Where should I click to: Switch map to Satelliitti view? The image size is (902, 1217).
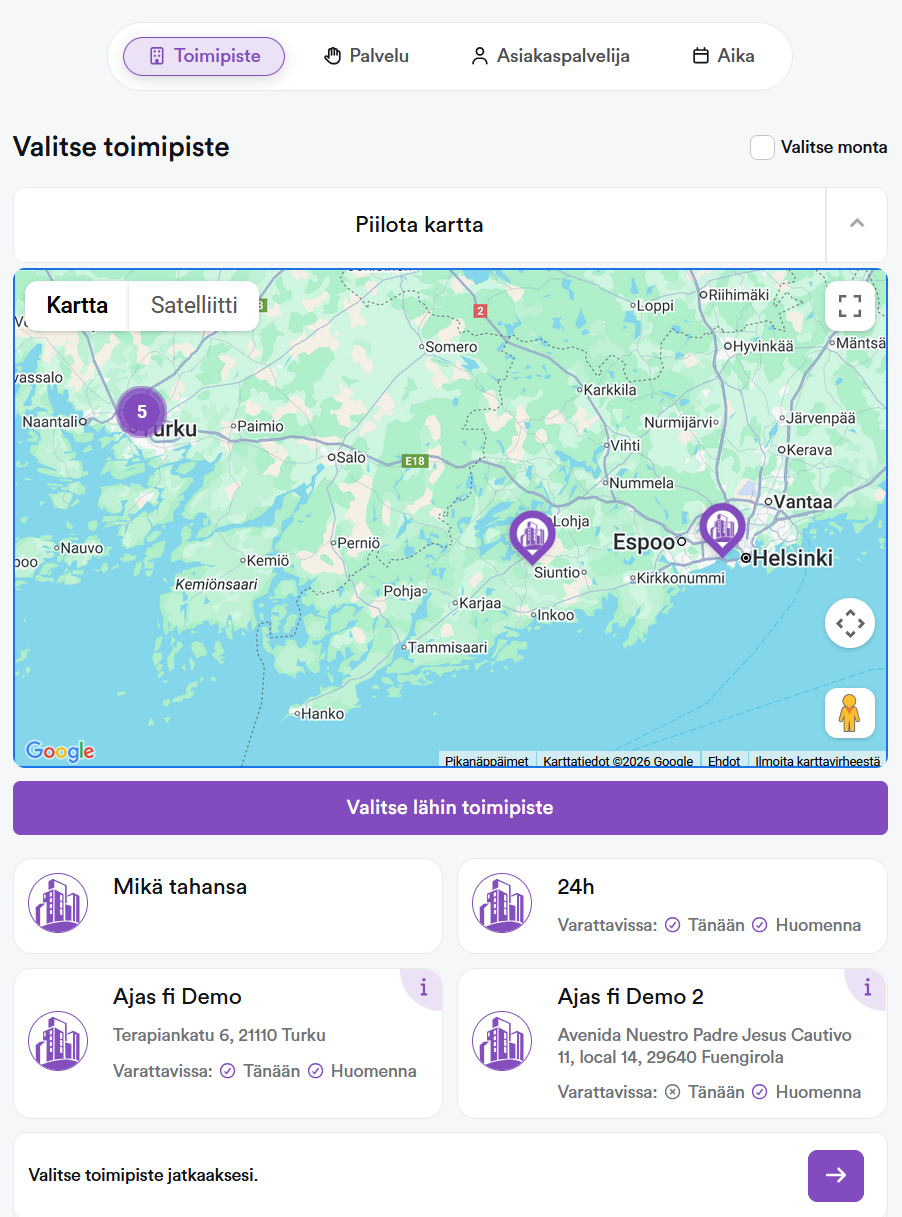pyautogui.click(x=194, y=306)
